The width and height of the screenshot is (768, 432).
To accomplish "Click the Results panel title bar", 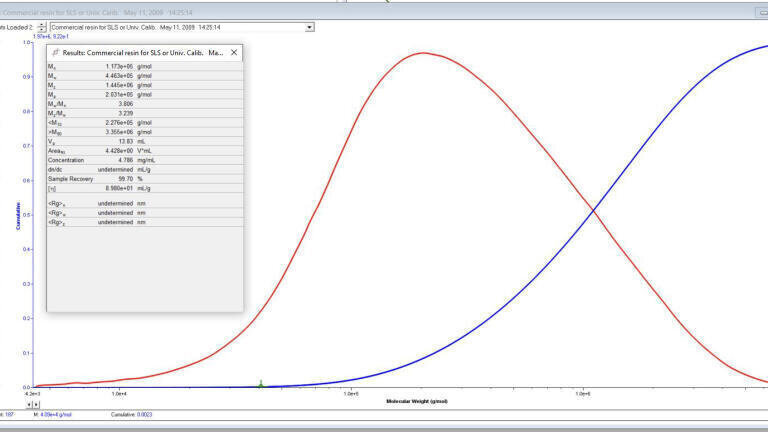I will click(x=144, y=52).
